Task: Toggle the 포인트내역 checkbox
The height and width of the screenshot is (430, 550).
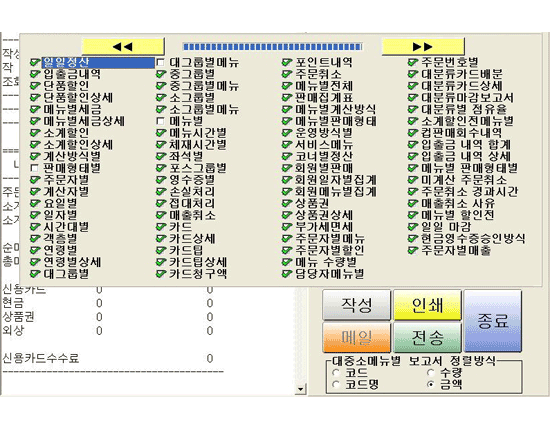Action: click(287, 62)
